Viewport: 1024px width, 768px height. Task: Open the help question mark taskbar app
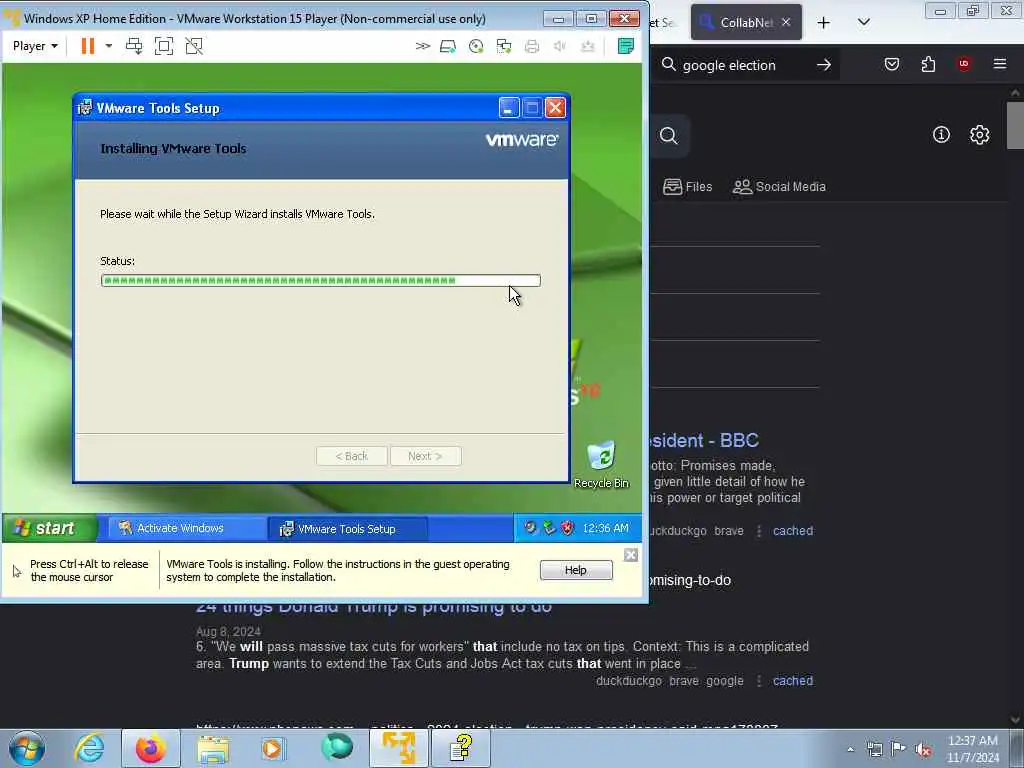[460, 748]
